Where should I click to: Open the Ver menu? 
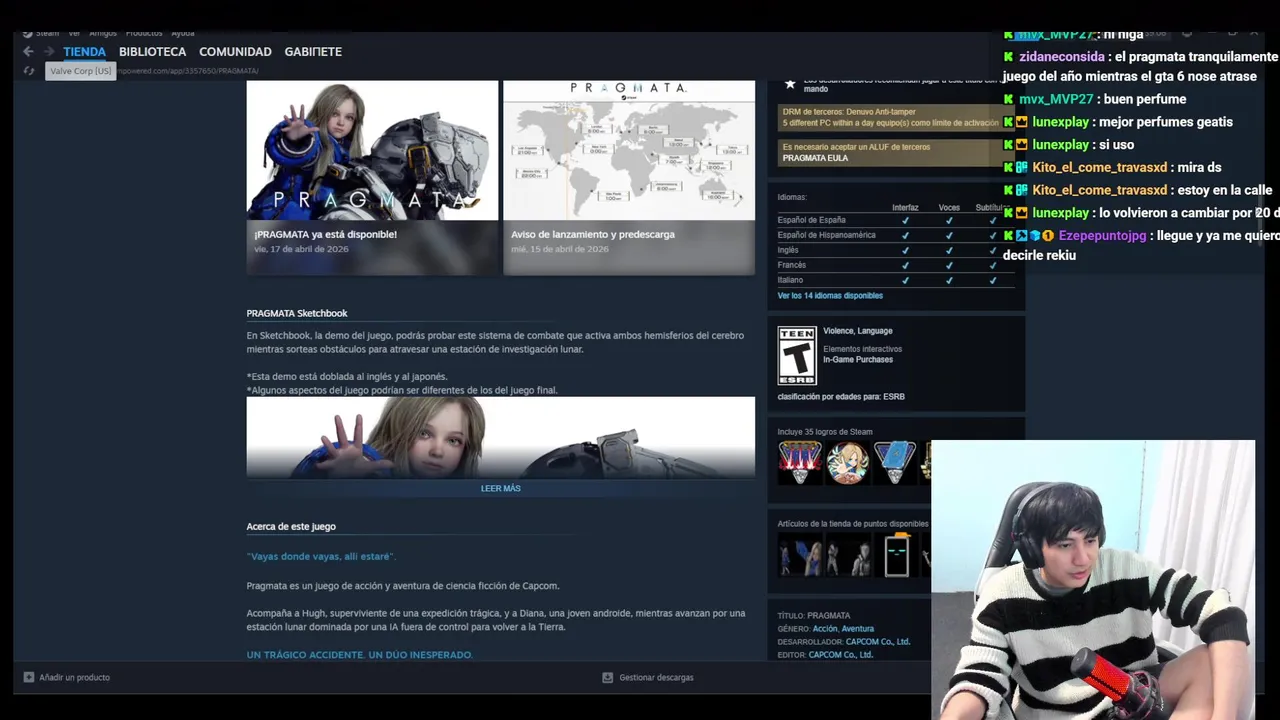pos(74,33)
